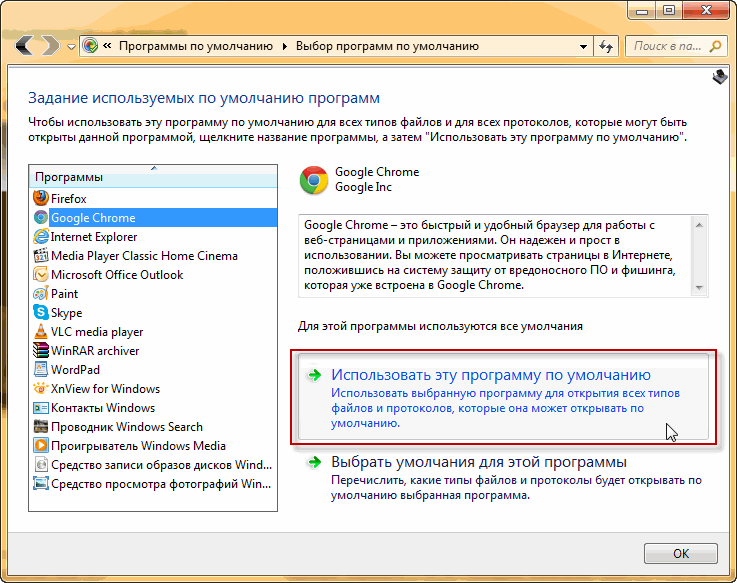Select Microsoft Office Outlook row

click(153, 275)
